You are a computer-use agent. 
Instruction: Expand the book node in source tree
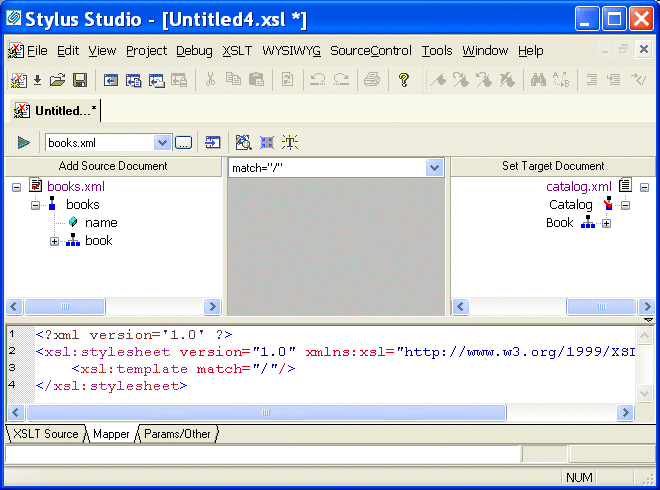click(55, 241)
